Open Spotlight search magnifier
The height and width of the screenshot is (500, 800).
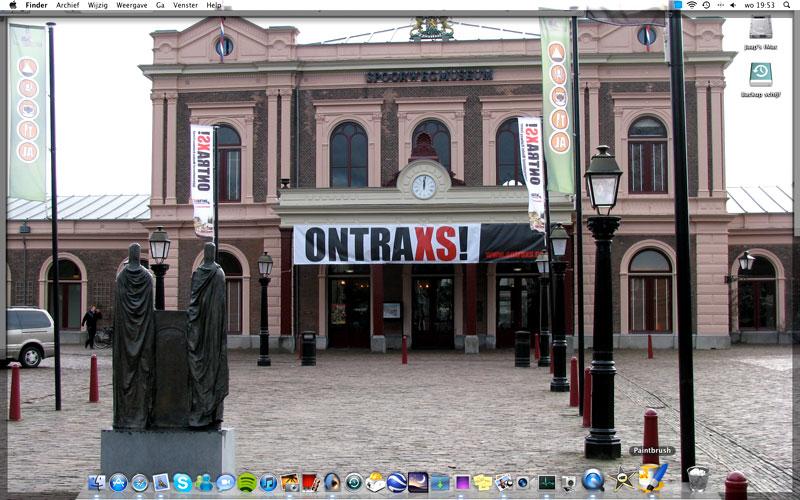786,5
